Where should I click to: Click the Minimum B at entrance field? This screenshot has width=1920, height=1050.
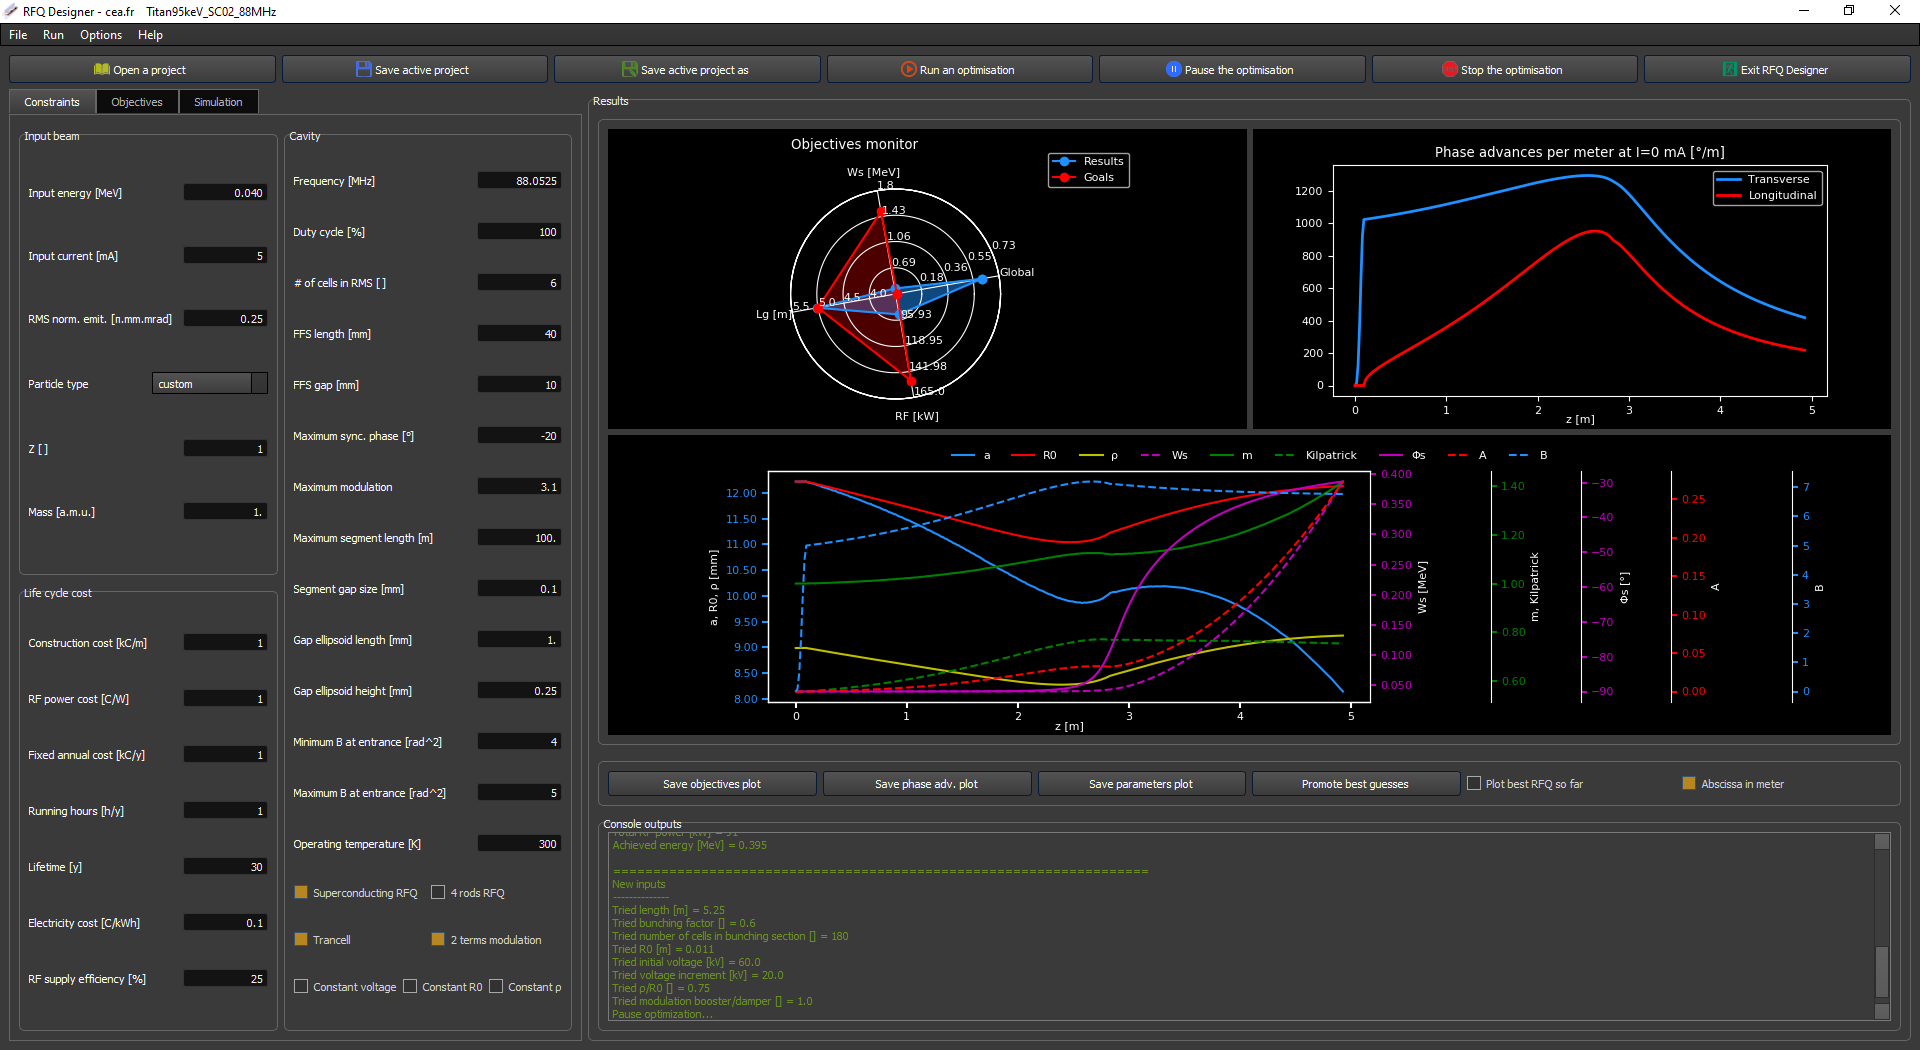click(x=519, y=742)
